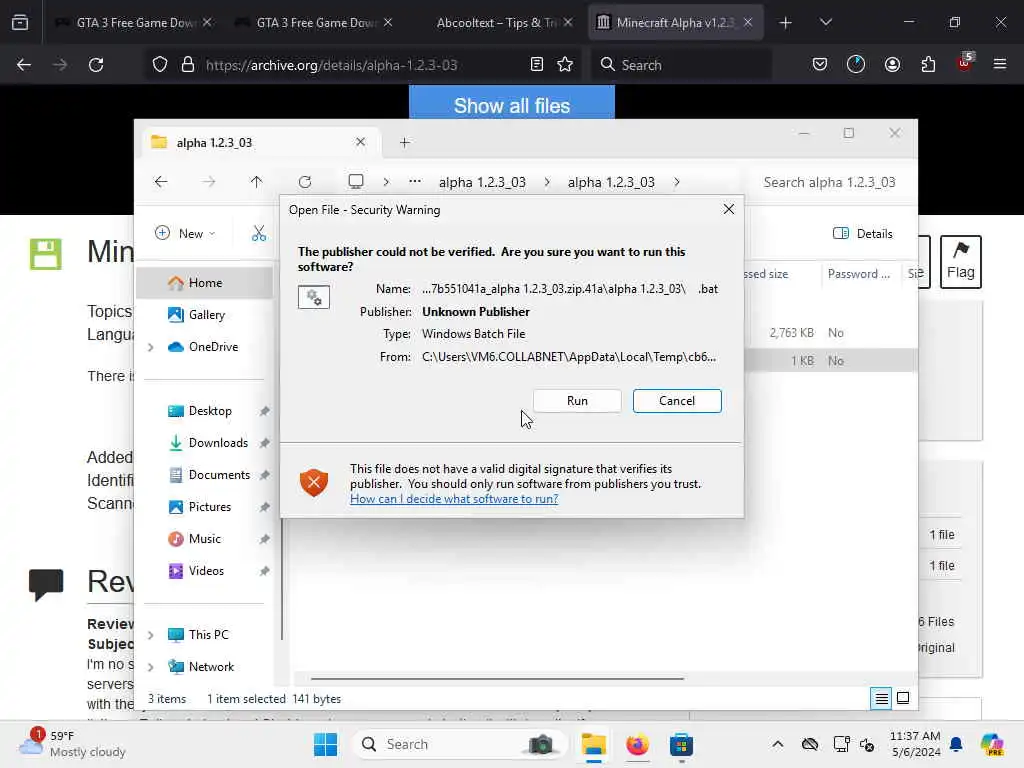
Task: Expand the chevron after the last alpha 1.2.3_03 breadcrumb
Action: point(677,182)
